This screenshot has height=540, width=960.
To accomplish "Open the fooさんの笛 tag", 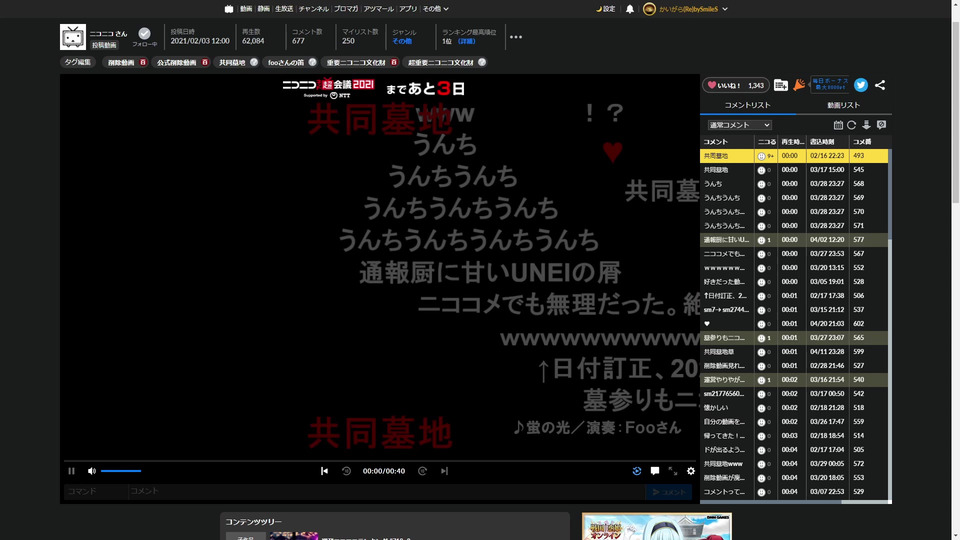I will [286, 62].
